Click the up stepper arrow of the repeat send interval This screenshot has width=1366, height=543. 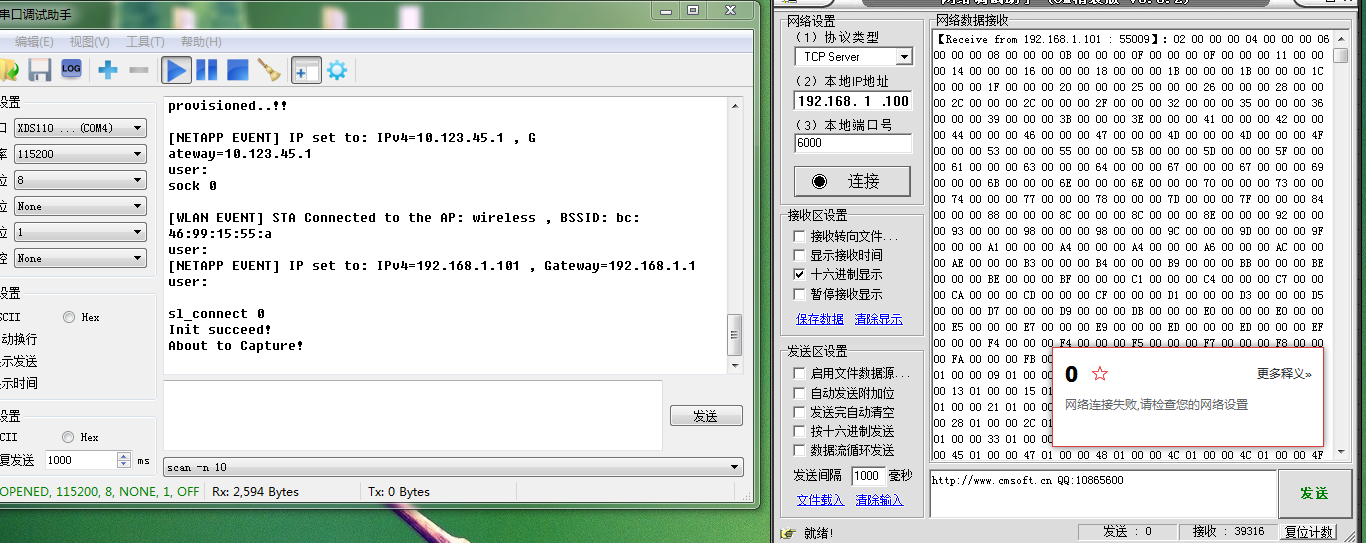124,456
